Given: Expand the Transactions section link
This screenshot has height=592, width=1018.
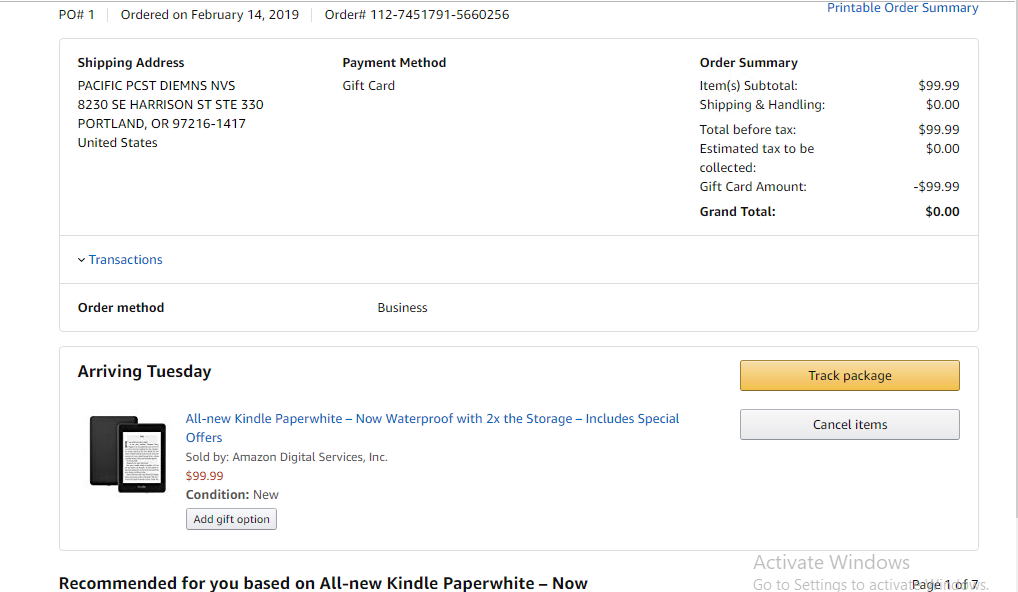Looking at the screenshot, I should click(125, 260).
